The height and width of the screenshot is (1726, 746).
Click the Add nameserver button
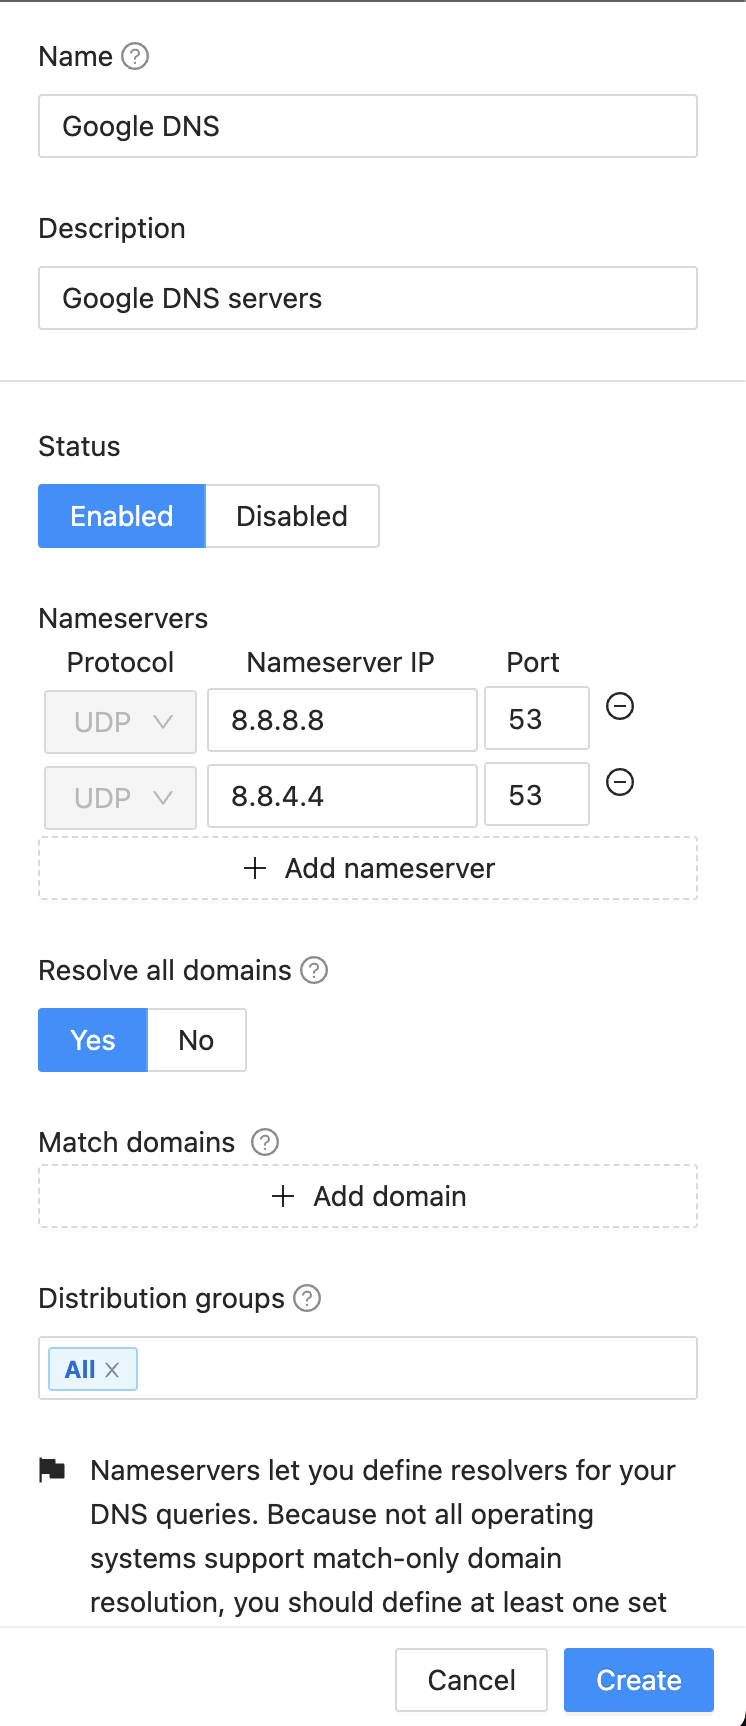368,868
